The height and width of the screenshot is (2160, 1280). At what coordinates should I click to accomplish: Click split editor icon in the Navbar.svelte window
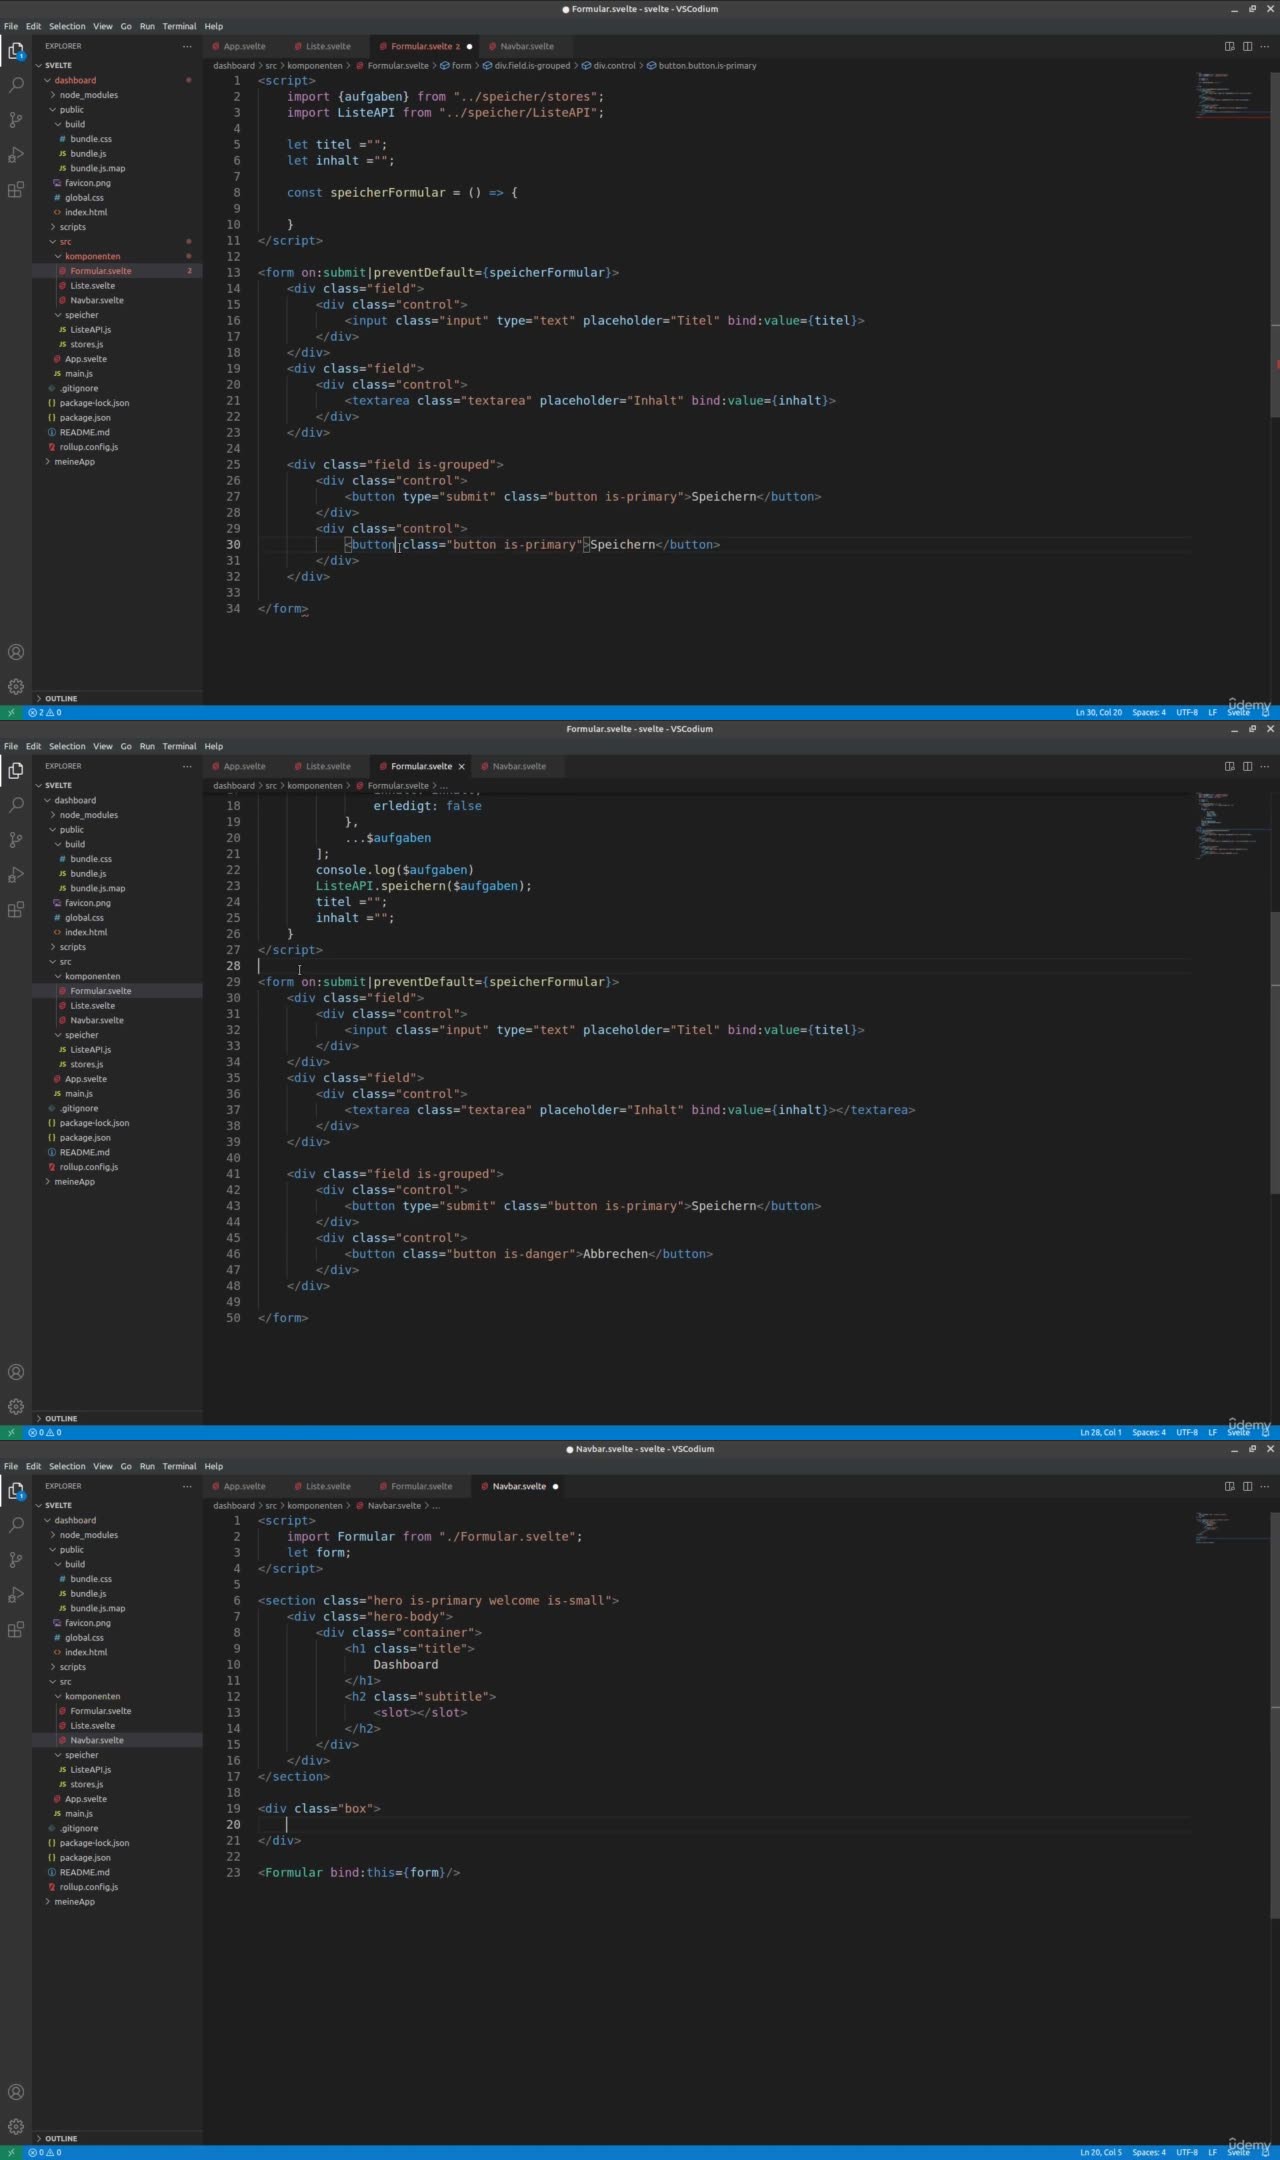click(x=1247, y=1486)
